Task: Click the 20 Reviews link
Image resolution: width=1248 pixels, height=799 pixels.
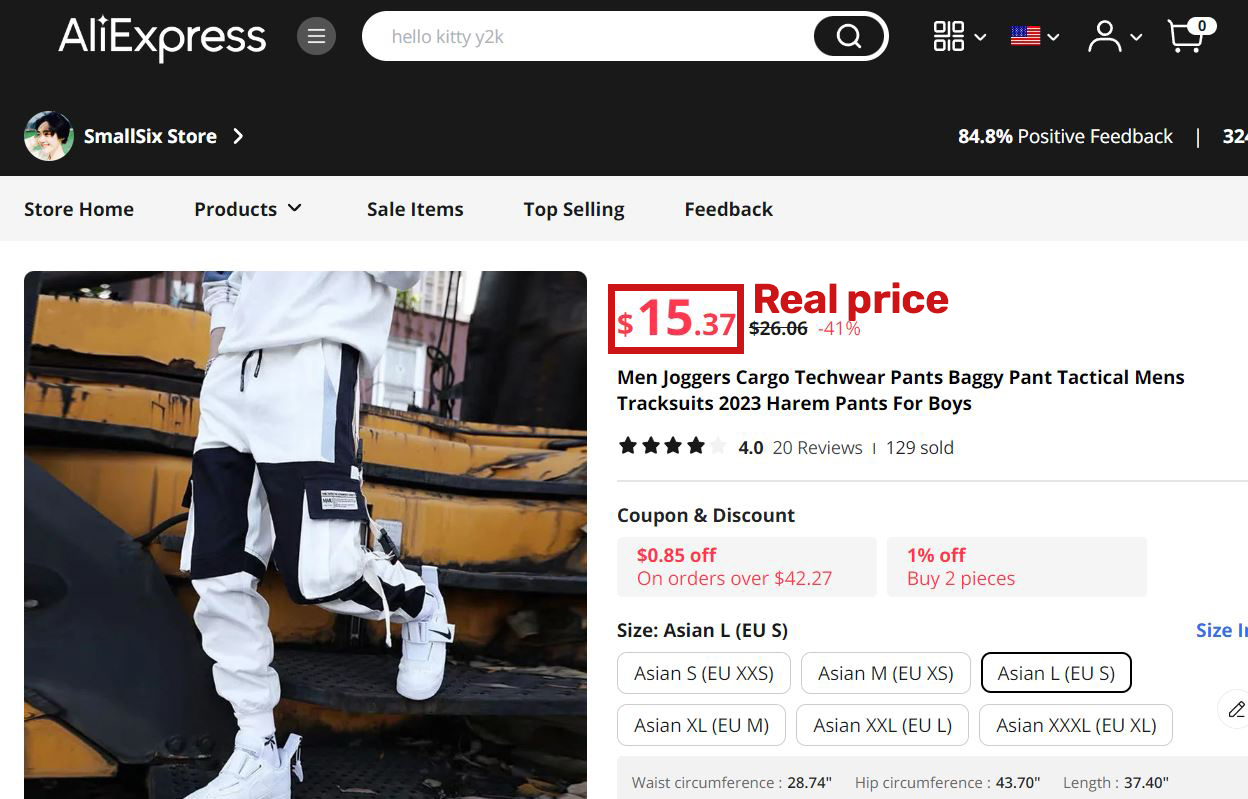Action: point(817,447)
